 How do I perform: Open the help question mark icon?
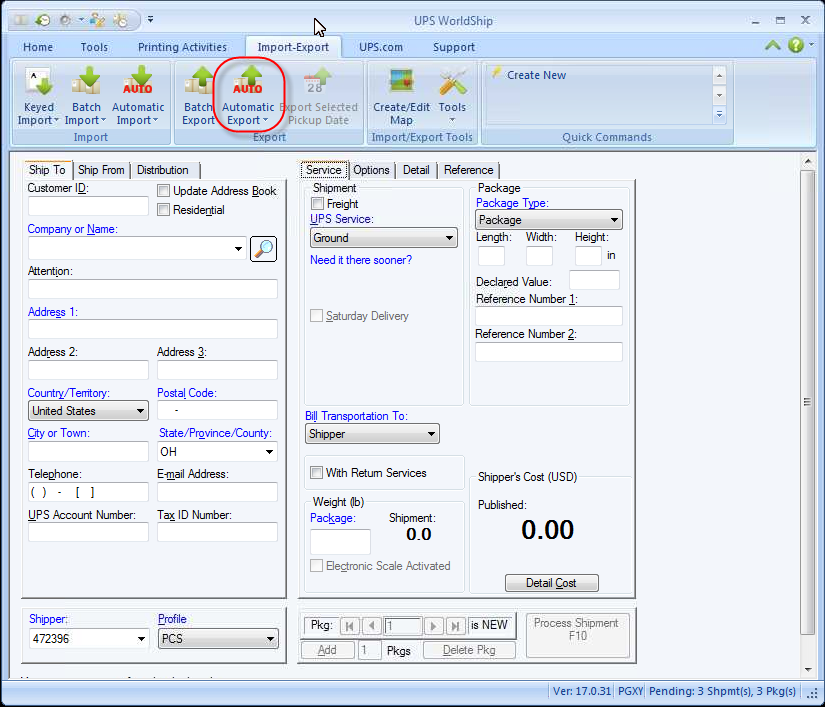click(796, 45)
